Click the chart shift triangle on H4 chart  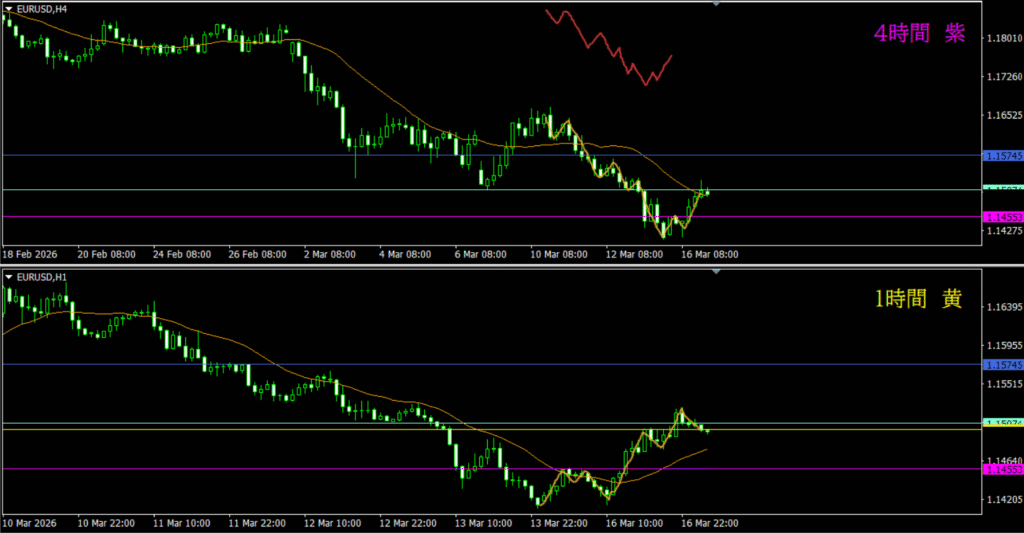pos(715,4)
